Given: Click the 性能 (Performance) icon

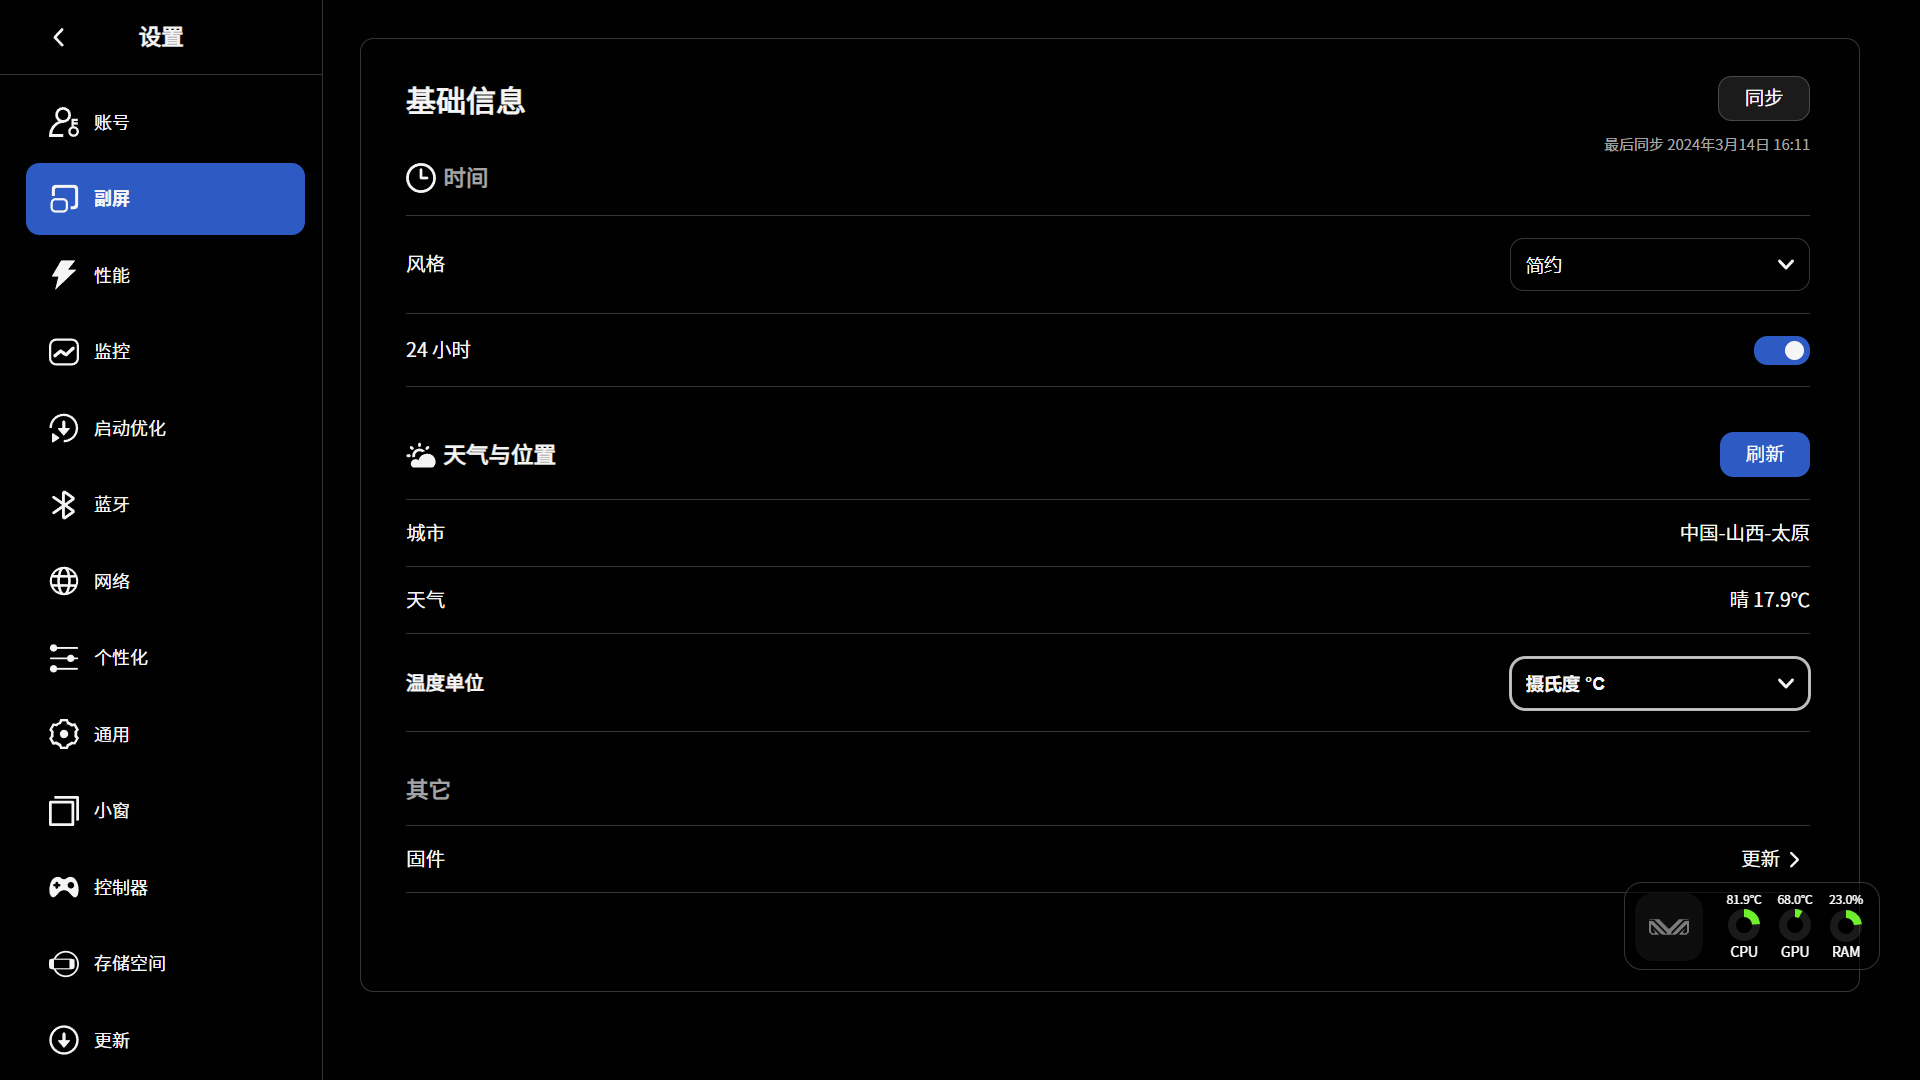Looking at the screenshot, I should click(62, 274).
